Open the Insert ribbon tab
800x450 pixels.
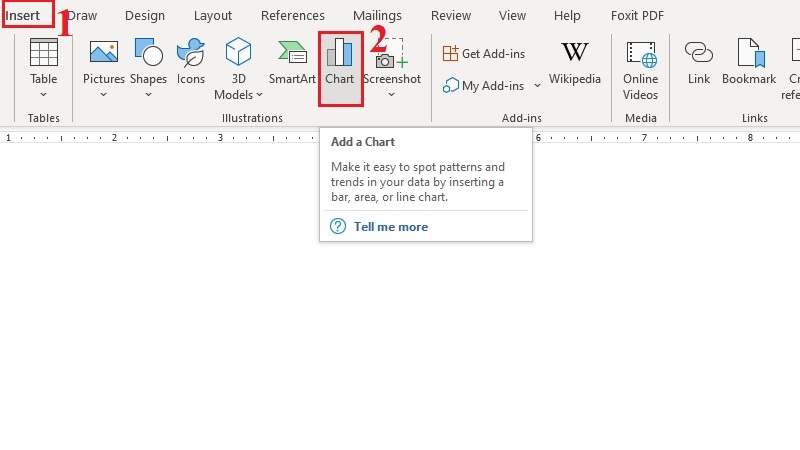coord(22,16)
